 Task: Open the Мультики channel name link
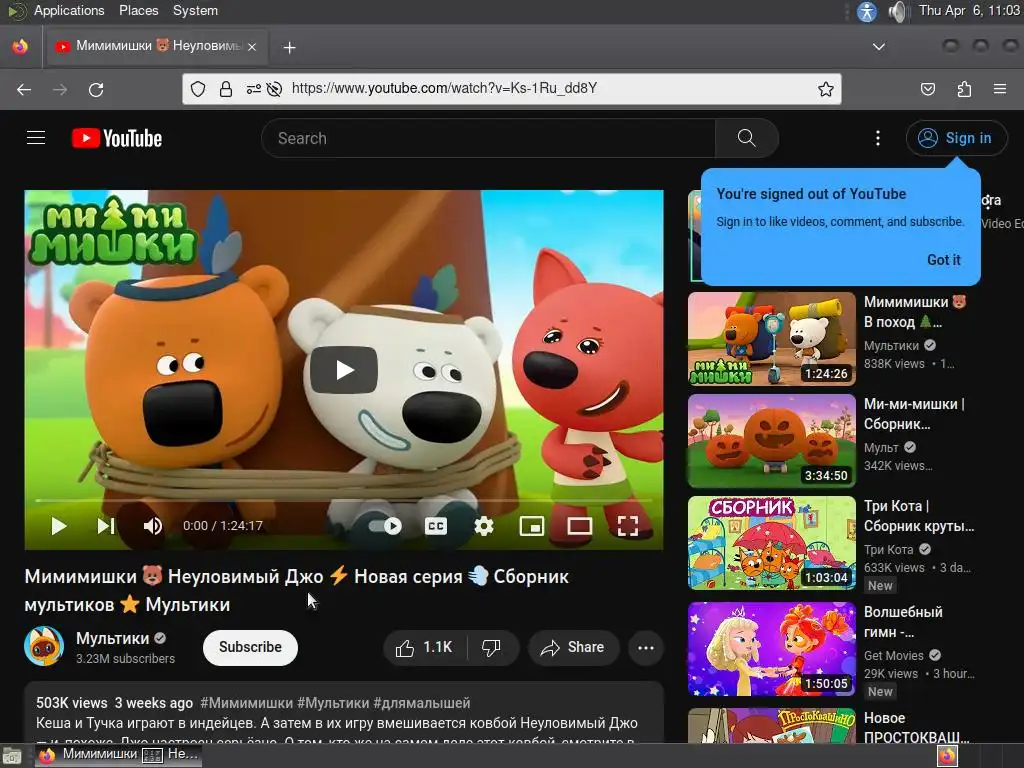[112, 638]
